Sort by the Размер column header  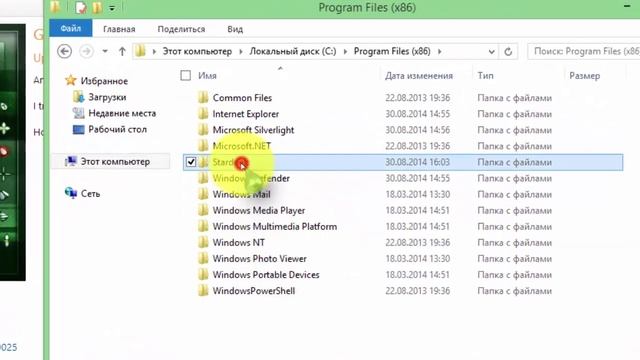pos(584,76)
